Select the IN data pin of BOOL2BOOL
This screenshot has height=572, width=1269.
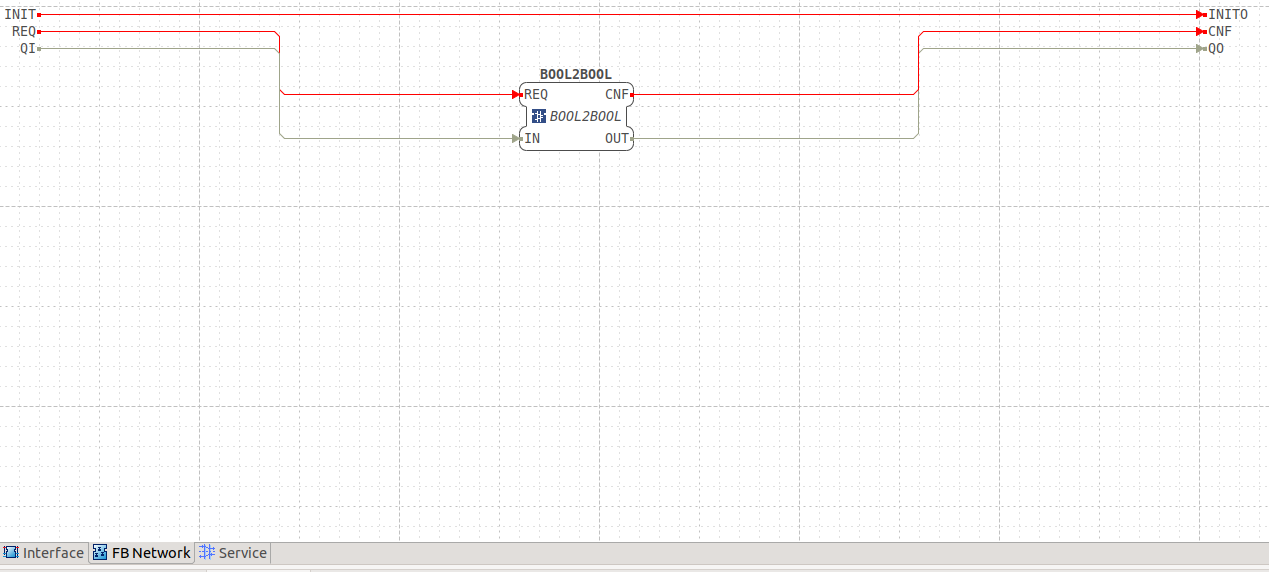[532, 138]
